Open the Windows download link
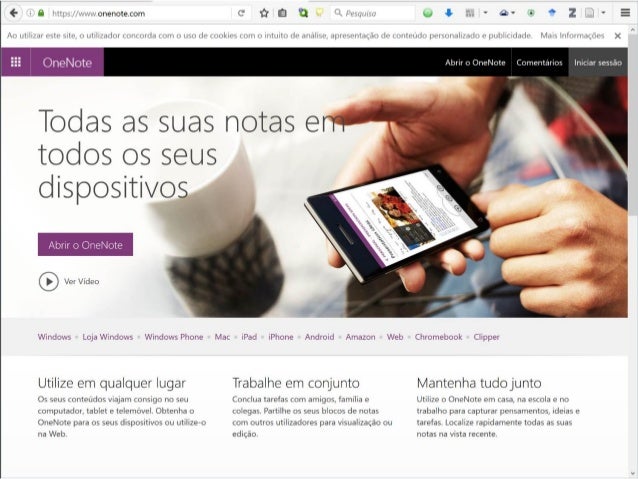Image resolution: width=638 pixels, height=479 pixels. 54,337
